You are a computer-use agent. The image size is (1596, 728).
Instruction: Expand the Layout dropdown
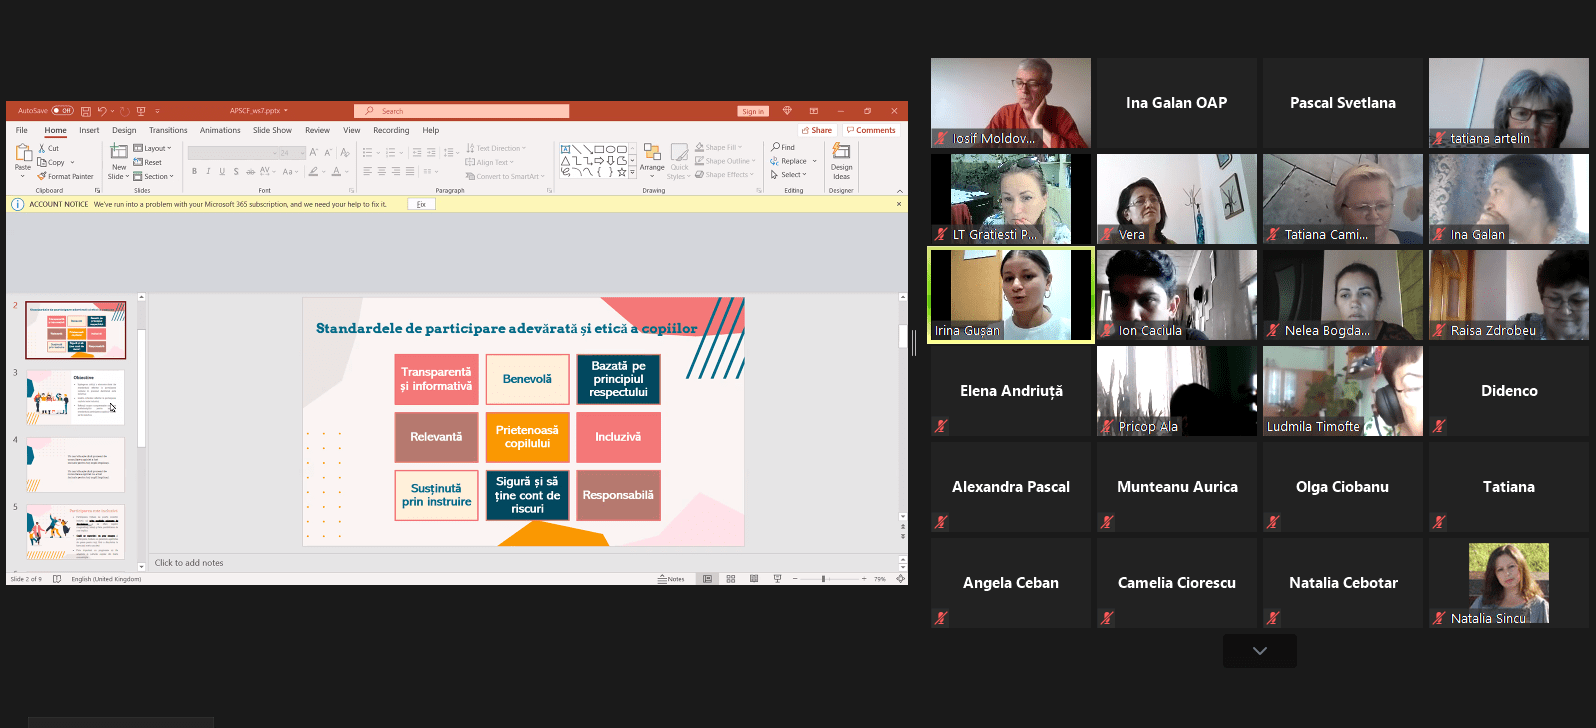coord(153,148)
